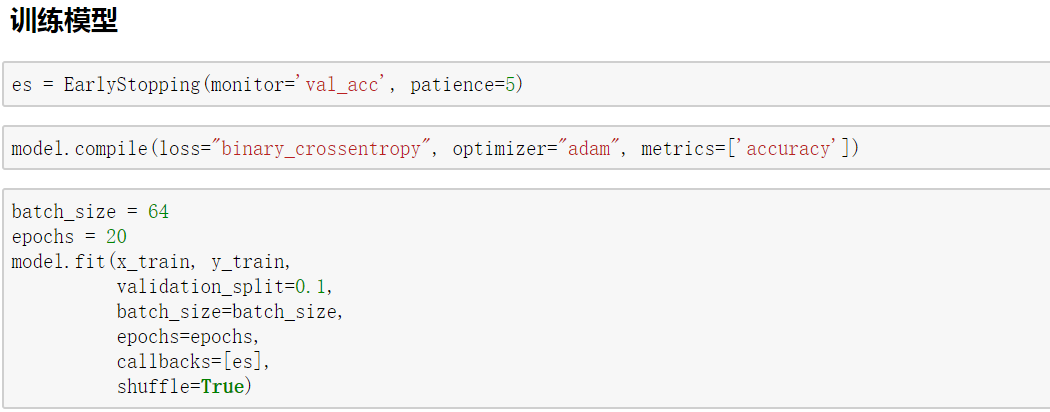Click the shuffle=True keyword value
The image size is (1050, 412).
tap(222, 386)
